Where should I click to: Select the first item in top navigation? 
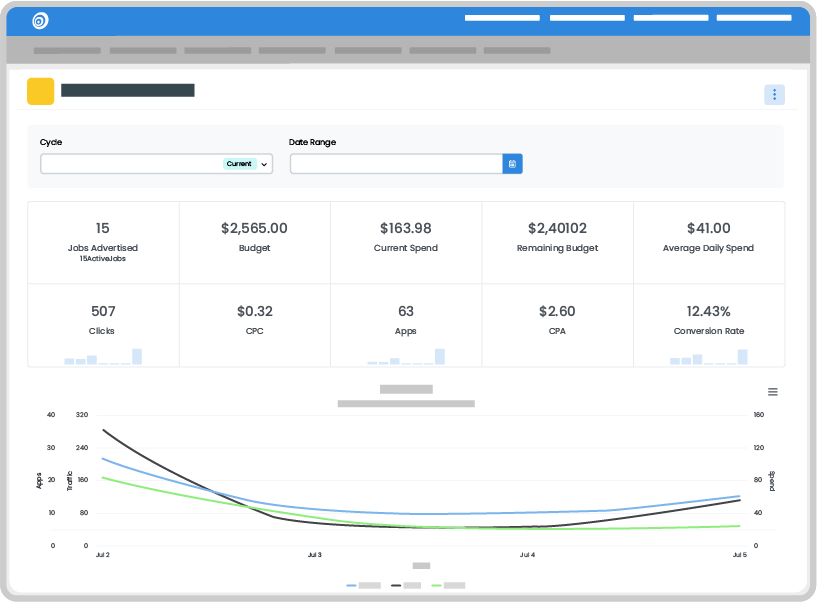click(502, 18)
